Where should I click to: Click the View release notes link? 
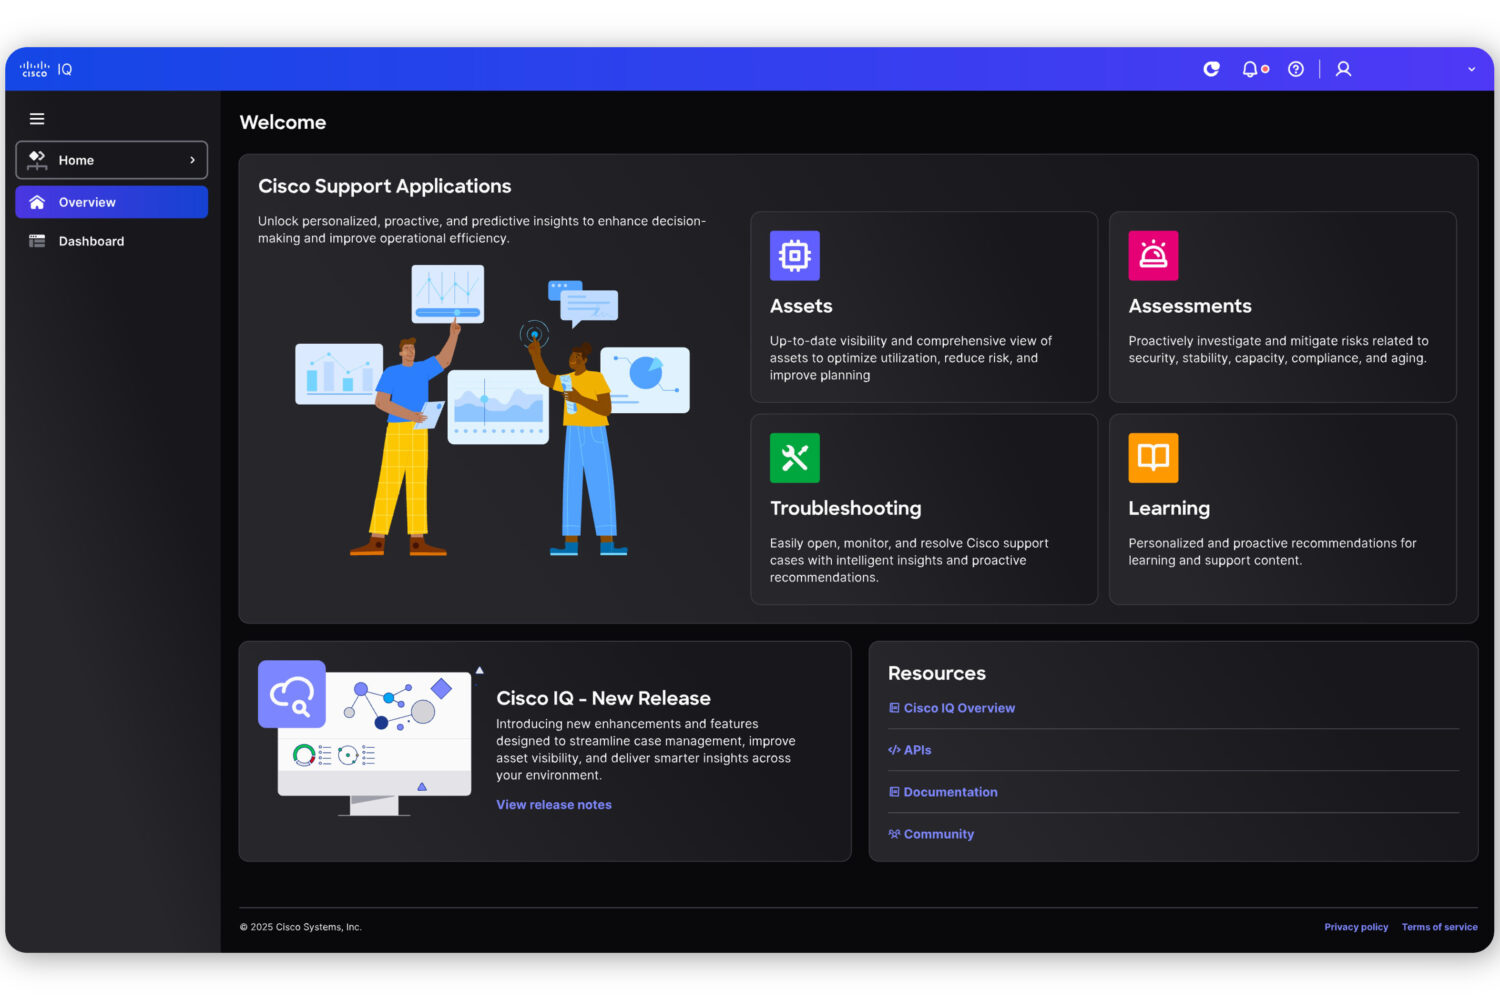coord(554,804)
